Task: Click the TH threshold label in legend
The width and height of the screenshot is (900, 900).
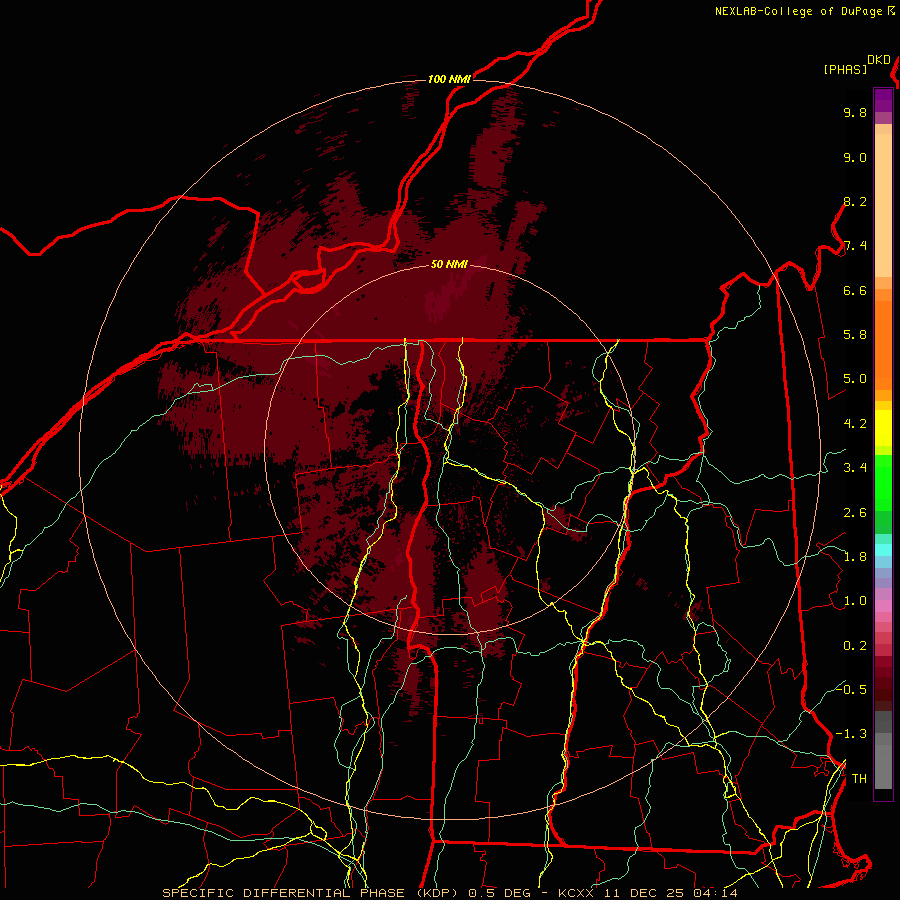Action: tap(859, 779)
